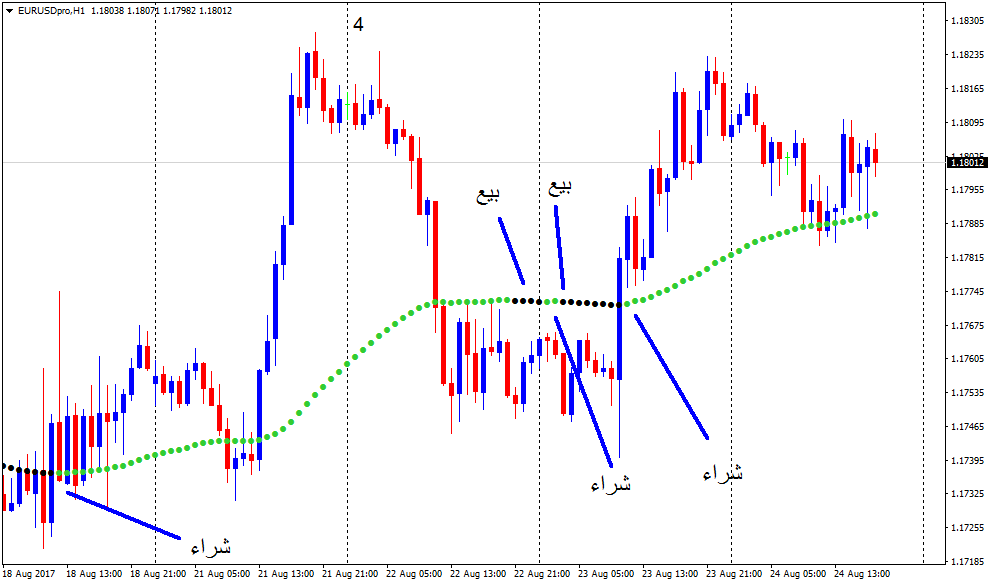Click price level 1.17395 on the price scale

pos(967,460)
